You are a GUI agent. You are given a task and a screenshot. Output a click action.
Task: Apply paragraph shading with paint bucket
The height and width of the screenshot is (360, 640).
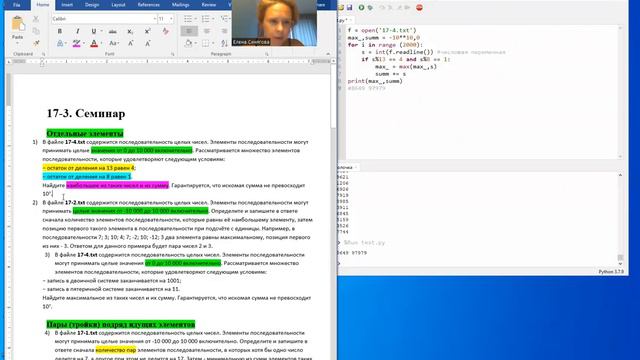[188, 43]
